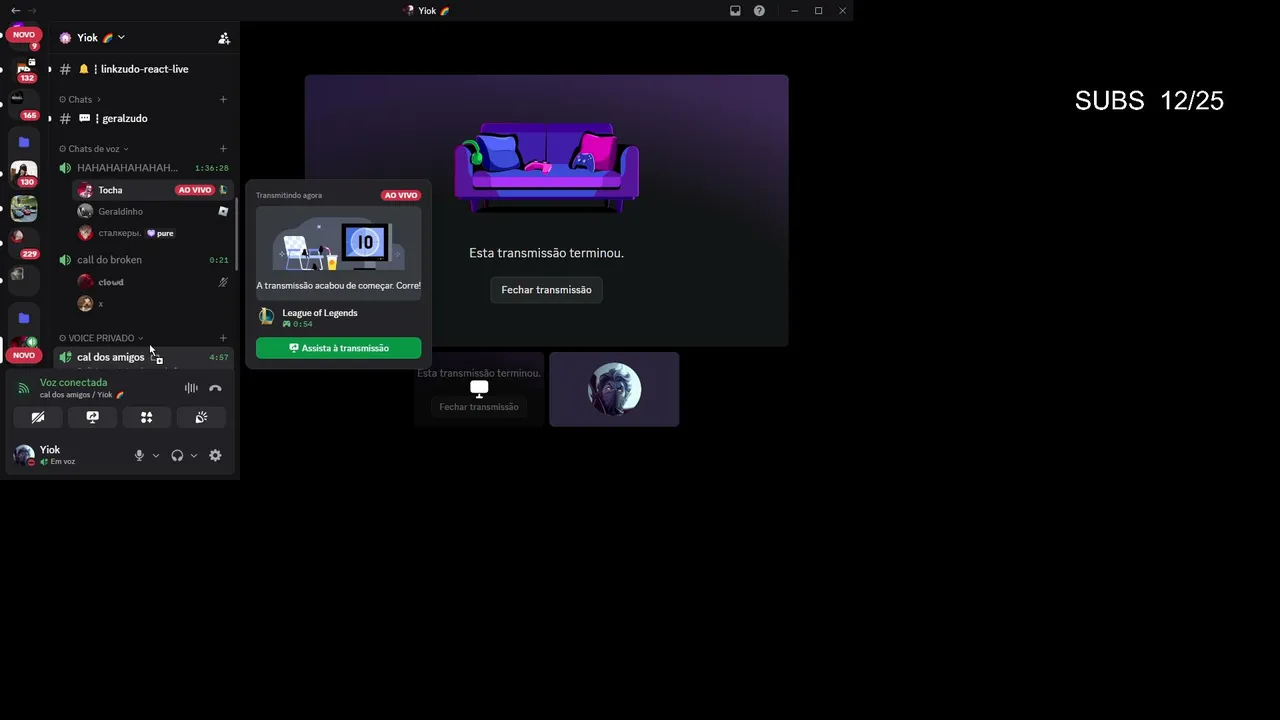The image size is (1280, 720).
Task: Click the invite icon beside cal dos amigos
Action: pyautogui.click(x=156, y=358)
